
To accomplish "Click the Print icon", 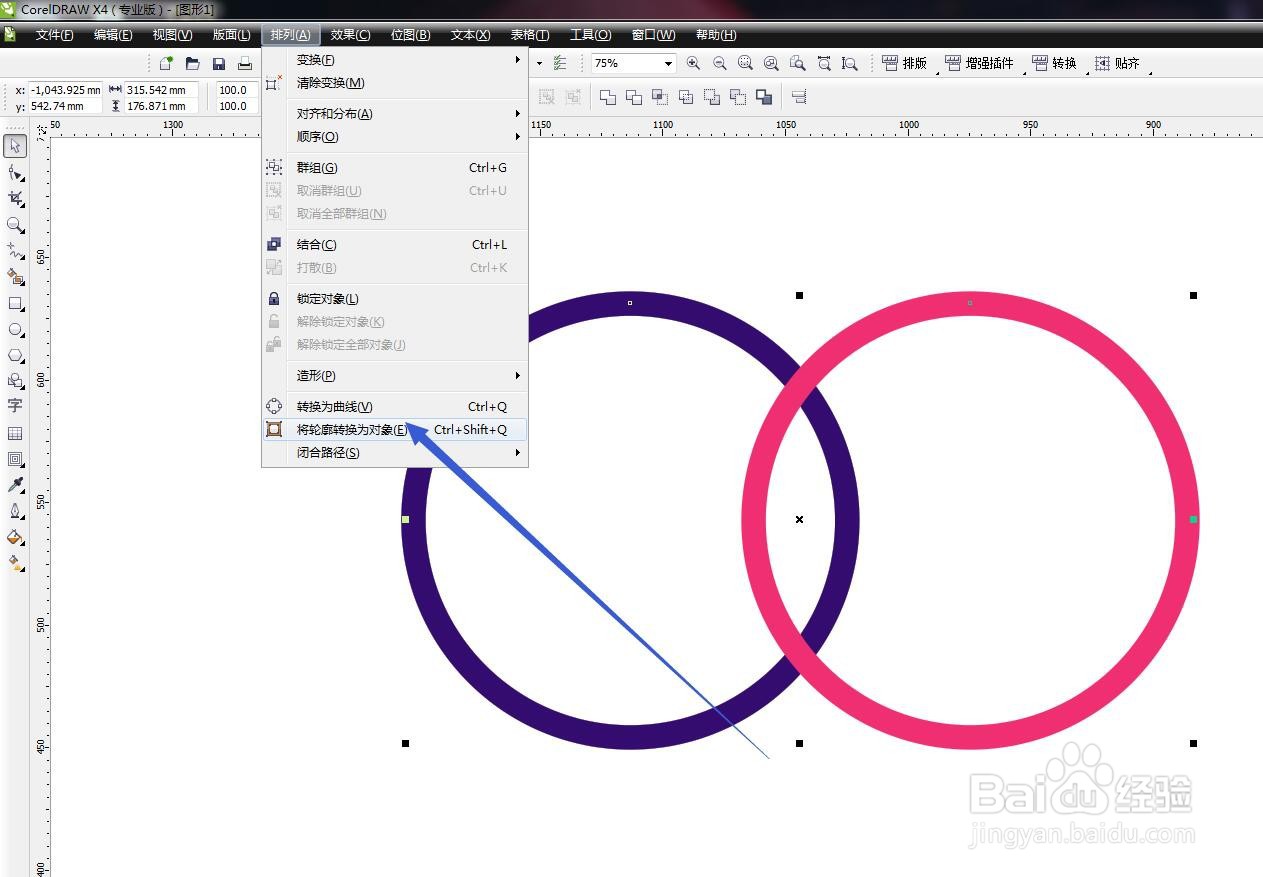I will [x=245, y=63].
